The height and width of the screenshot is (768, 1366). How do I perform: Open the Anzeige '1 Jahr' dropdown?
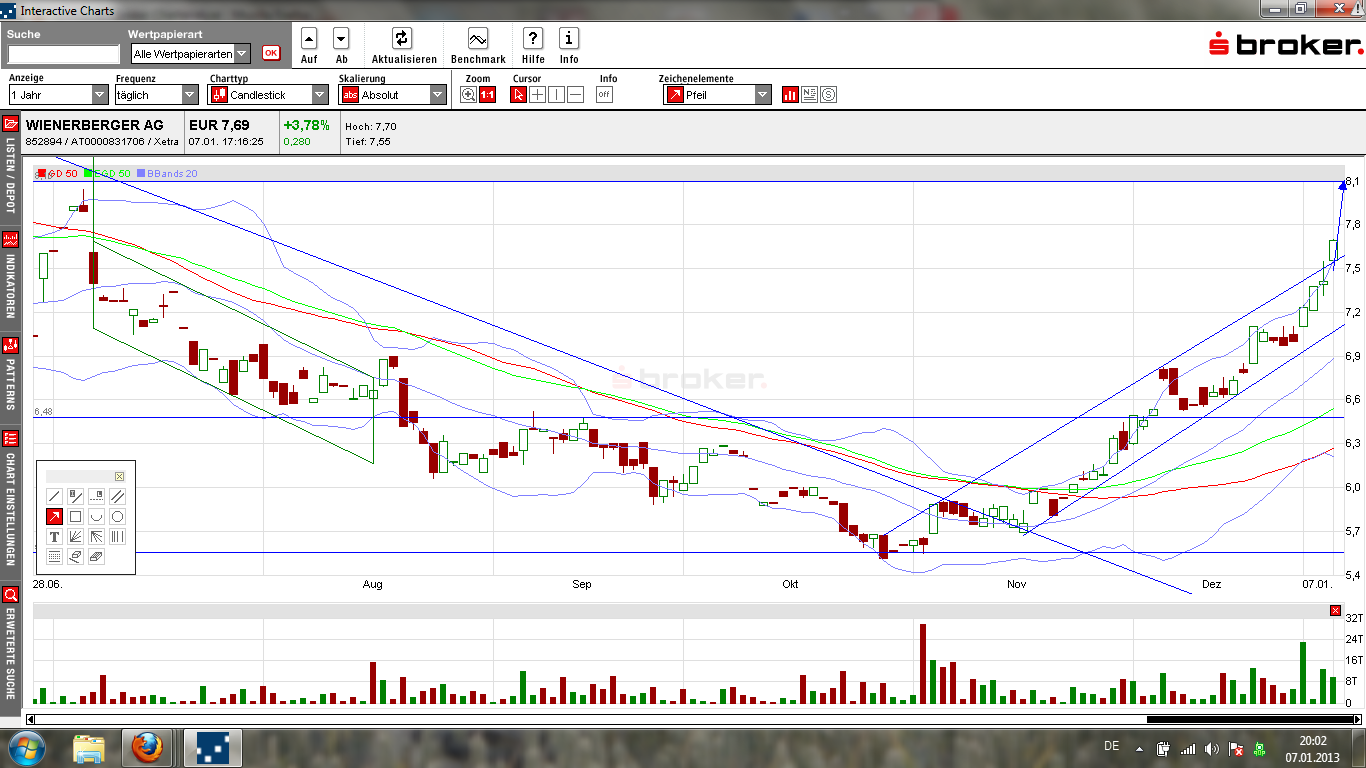(58, 95)
